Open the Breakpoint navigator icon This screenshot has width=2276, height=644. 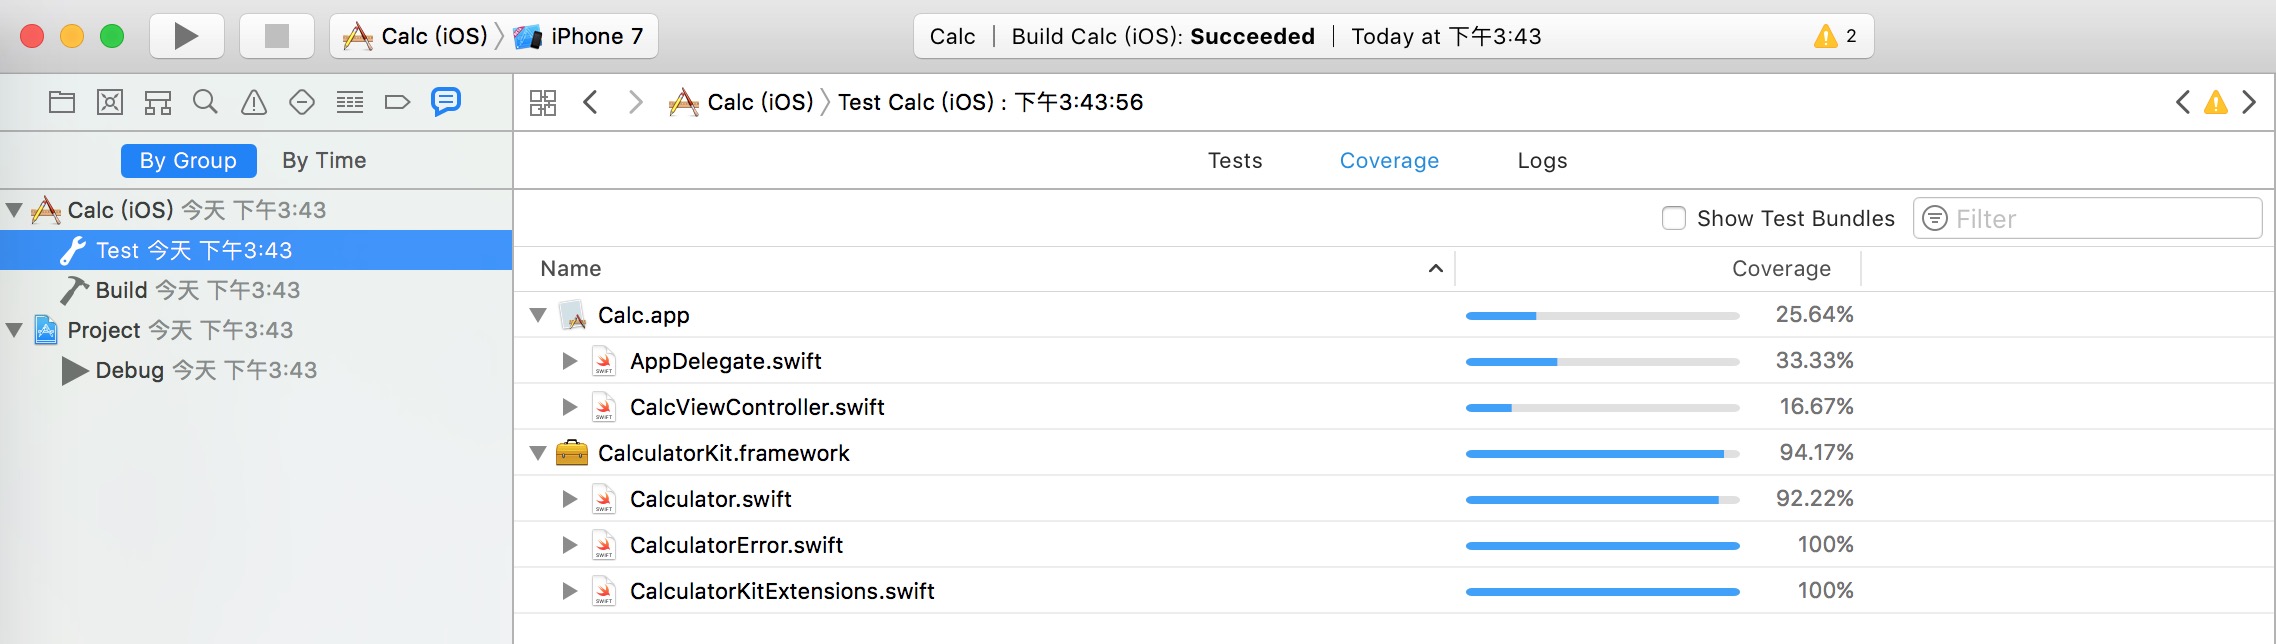click(397, 102)
